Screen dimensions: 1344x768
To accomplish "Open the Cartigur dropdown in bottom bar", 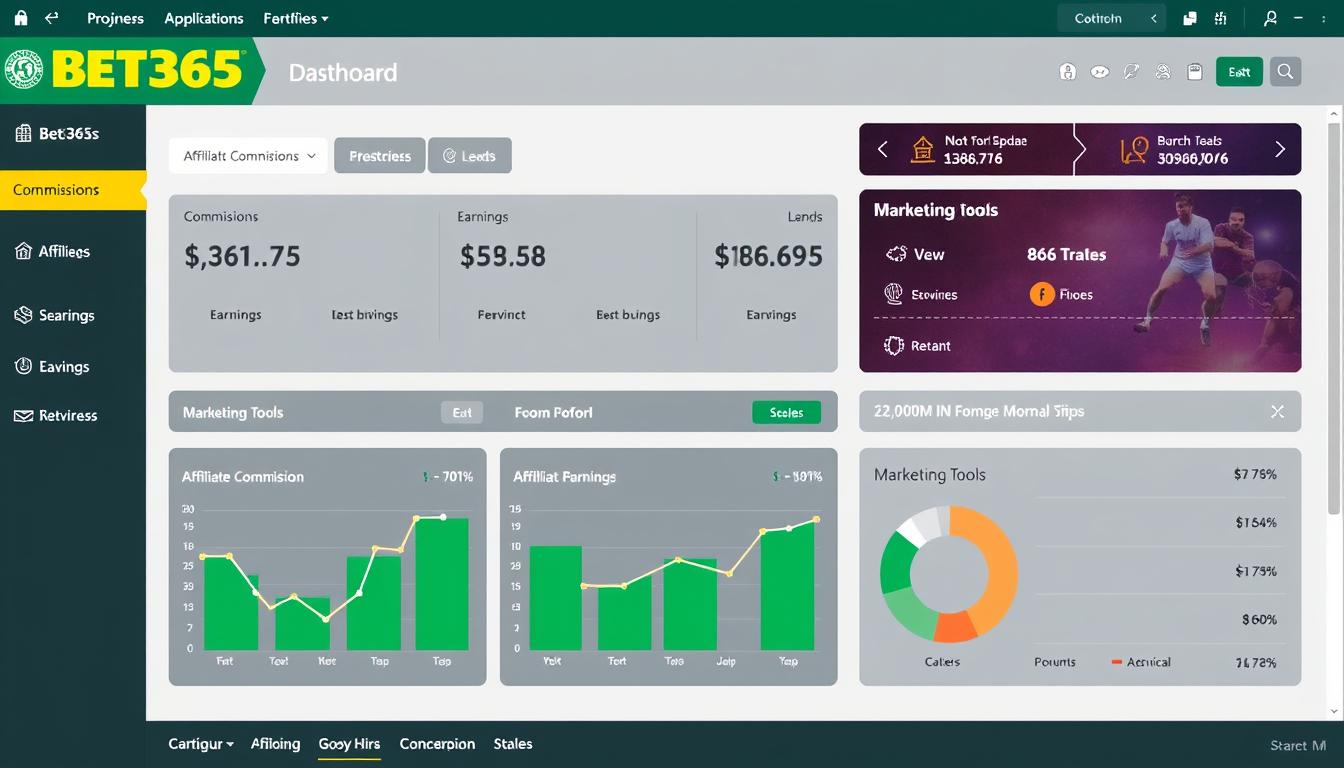I will (201, 744).
